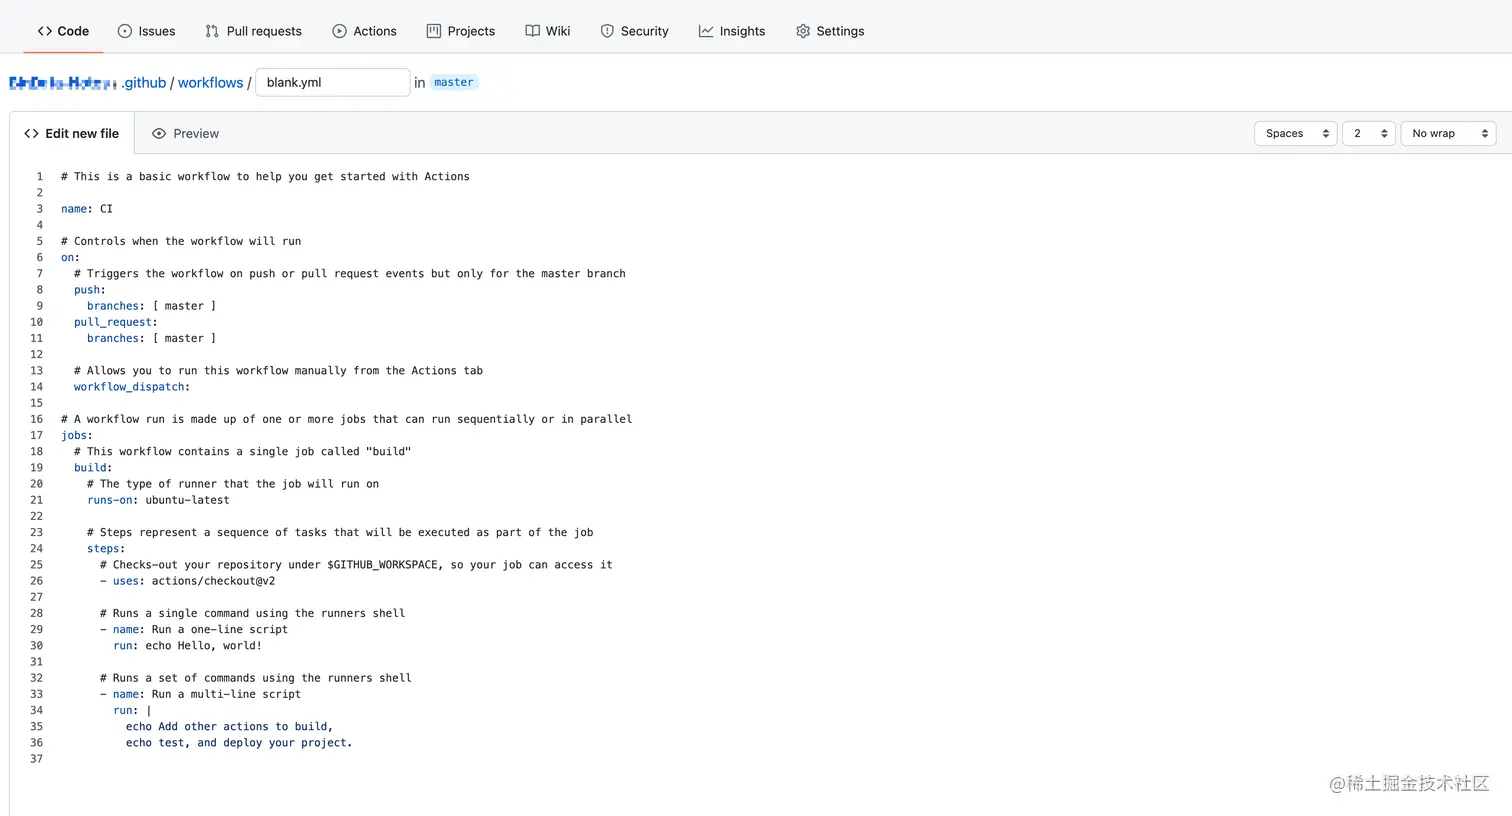Open the Code tab

tap(63, 31)
